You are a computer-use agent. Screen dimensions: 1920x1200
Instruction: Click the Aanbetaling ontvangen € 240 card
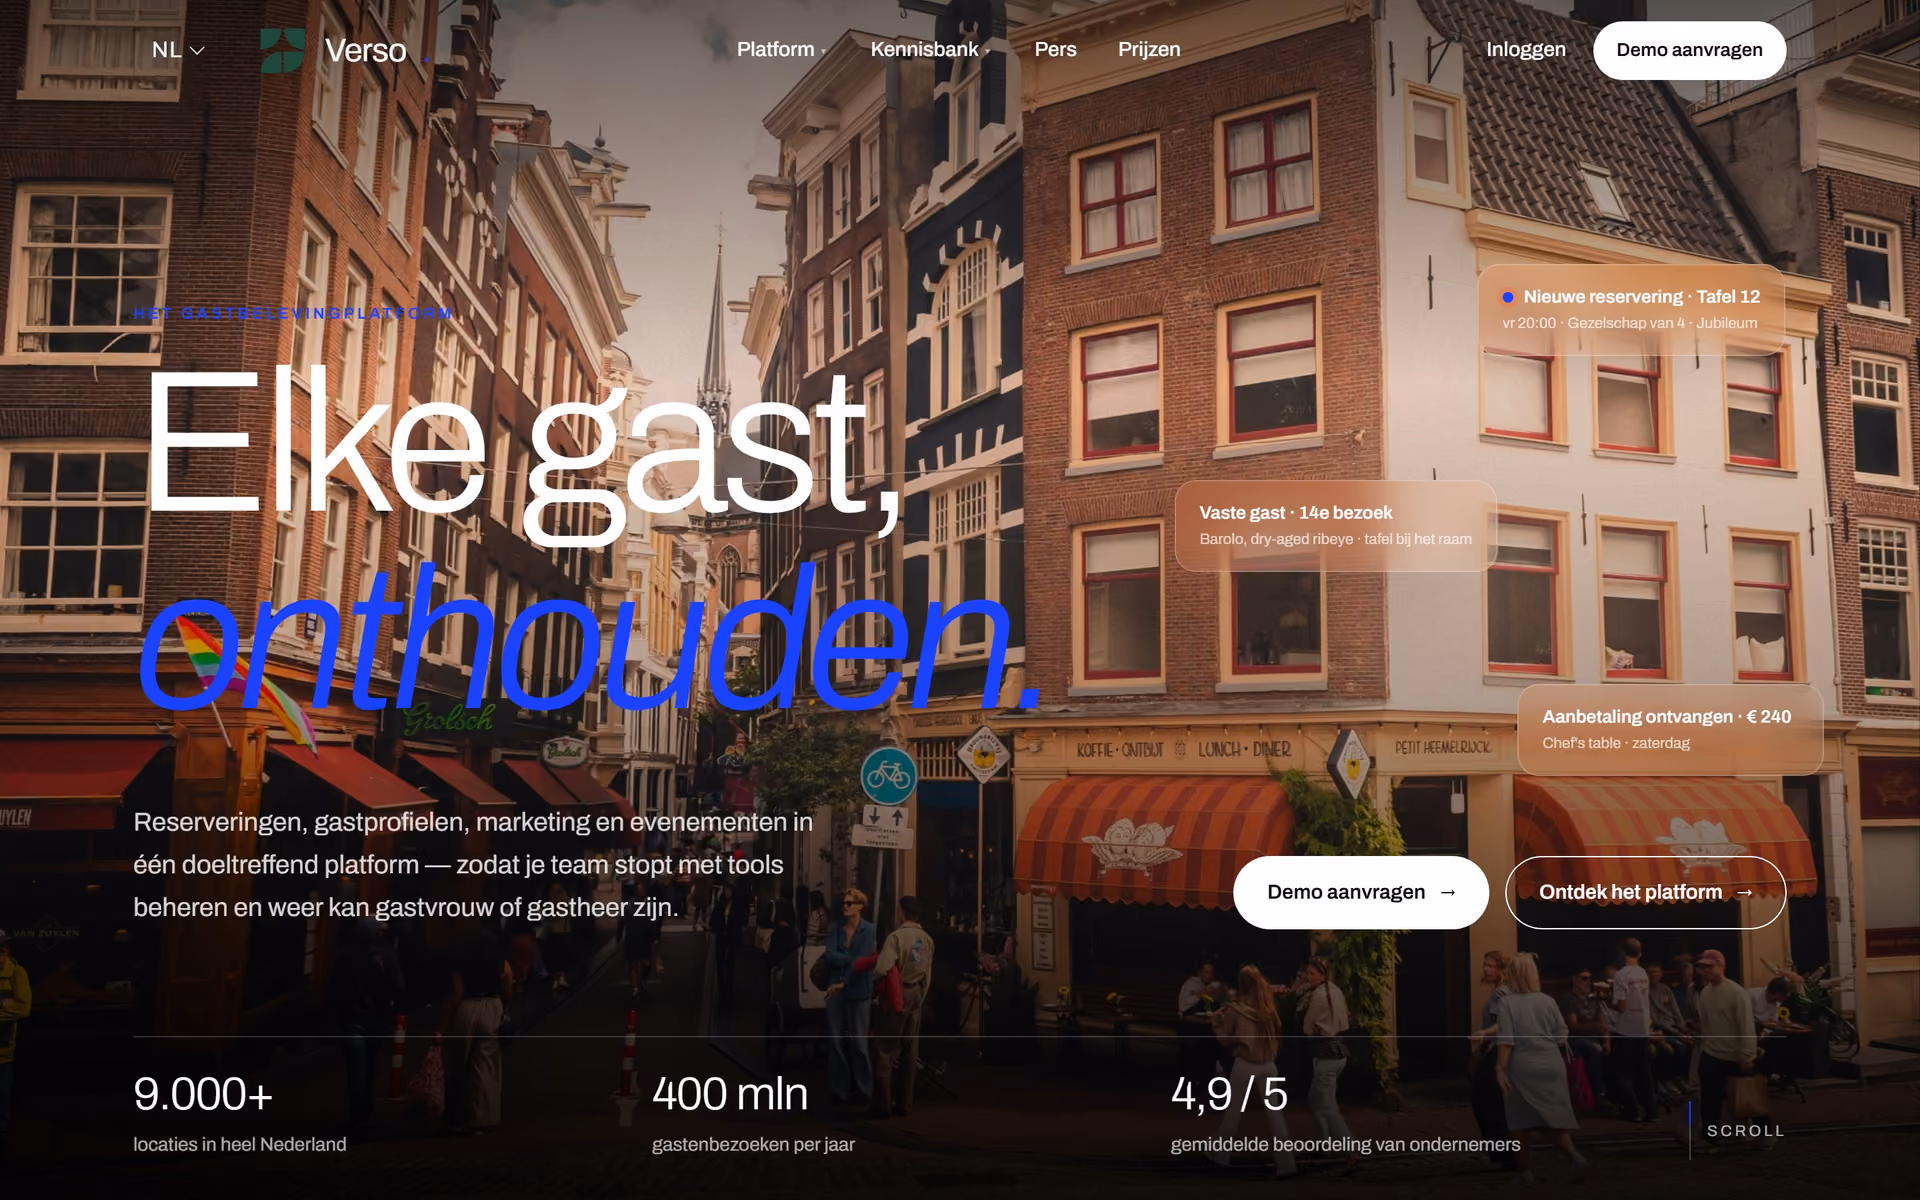coord(1669,729)
